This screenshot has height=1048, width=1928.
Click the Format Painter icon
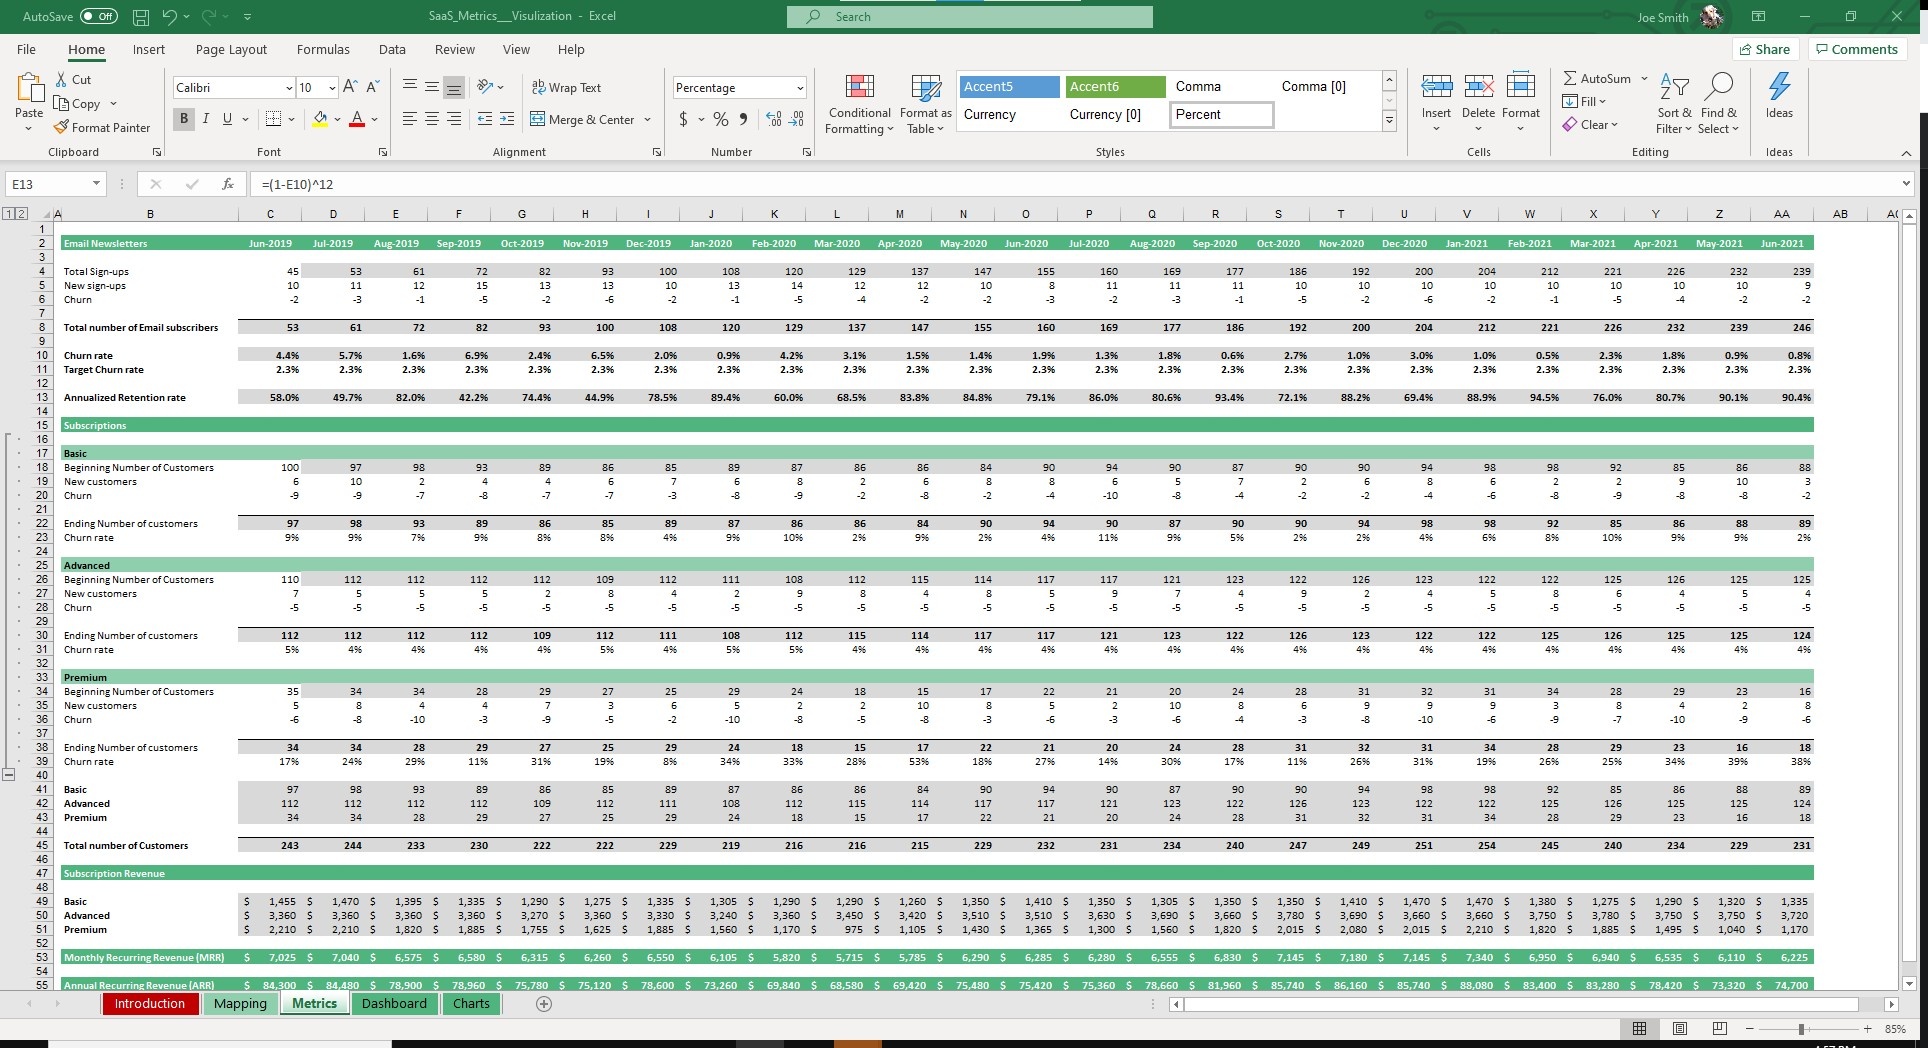pyautogui.click(x=62, y=128)
